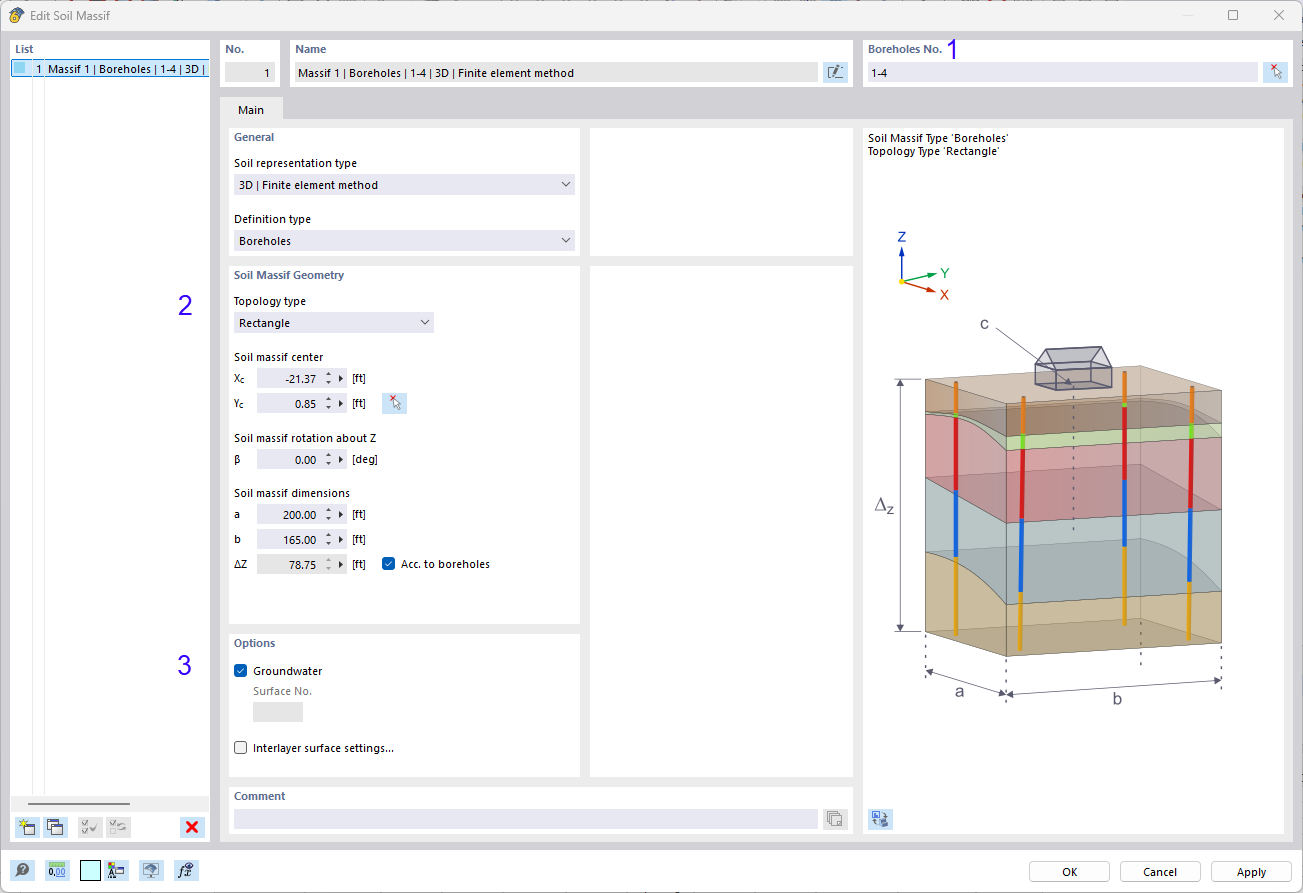Image resolution: width=1303 pixels, height=893 pixels.
Task: Open the help search icon at bottom left
Action: tap(22, 871)
